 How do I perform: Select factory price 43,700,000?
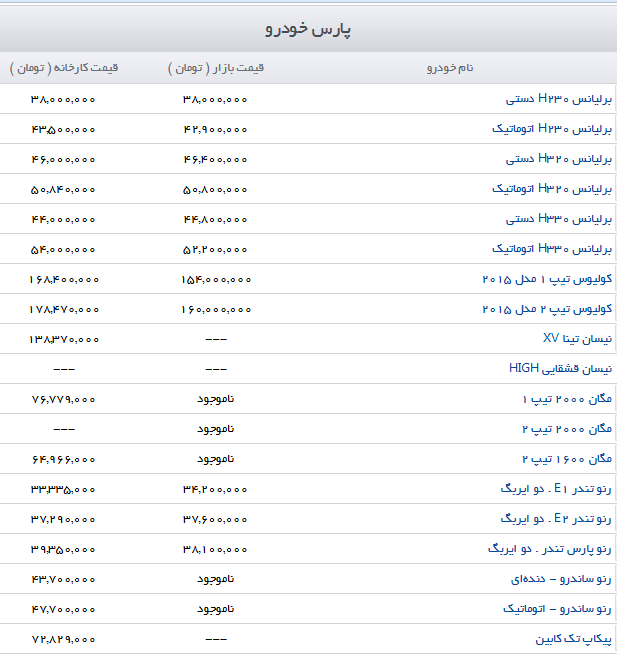tap(63, 580)
